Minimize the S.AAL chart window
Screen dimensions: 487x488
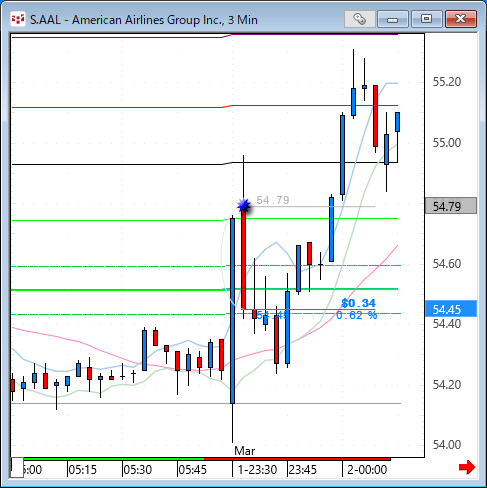(x=392, y=19)
